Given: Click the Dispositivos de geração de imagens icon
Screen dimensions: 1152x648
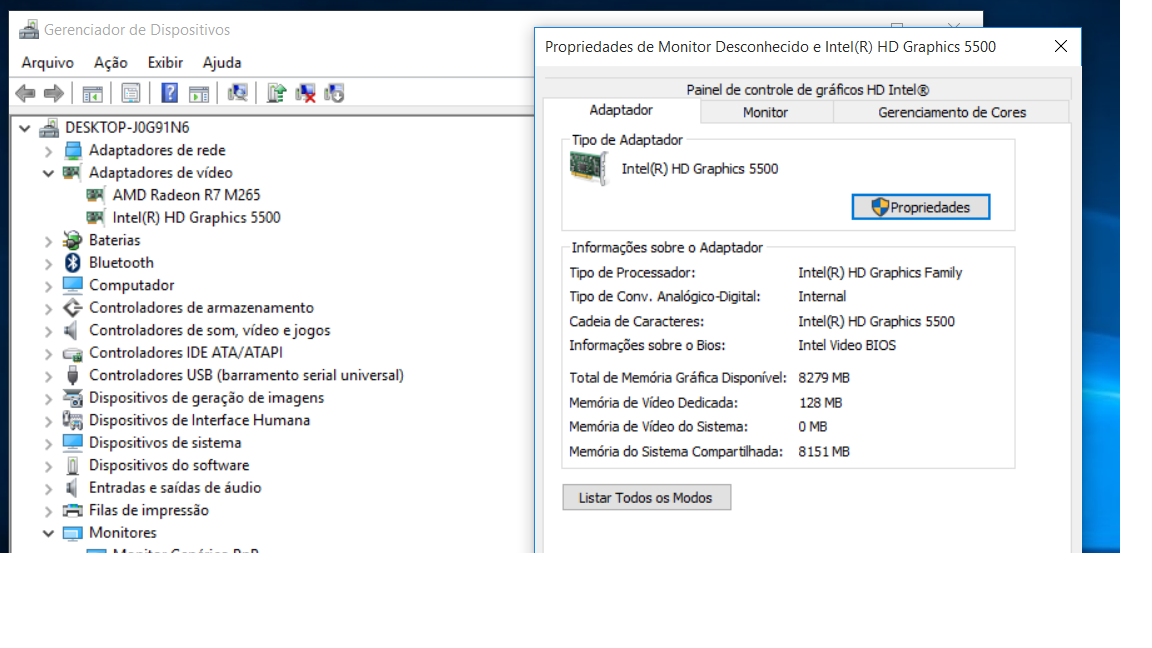Looking at the screenshot, I should 72,397.
